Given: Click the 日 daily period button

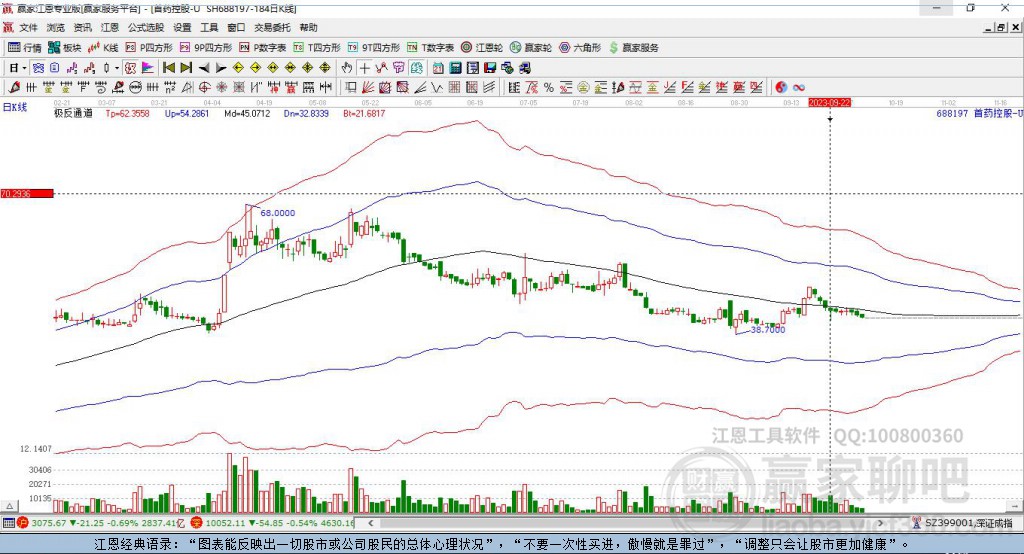Looking at the screenshot, I should pyautogui.click(x=14, y=68).
